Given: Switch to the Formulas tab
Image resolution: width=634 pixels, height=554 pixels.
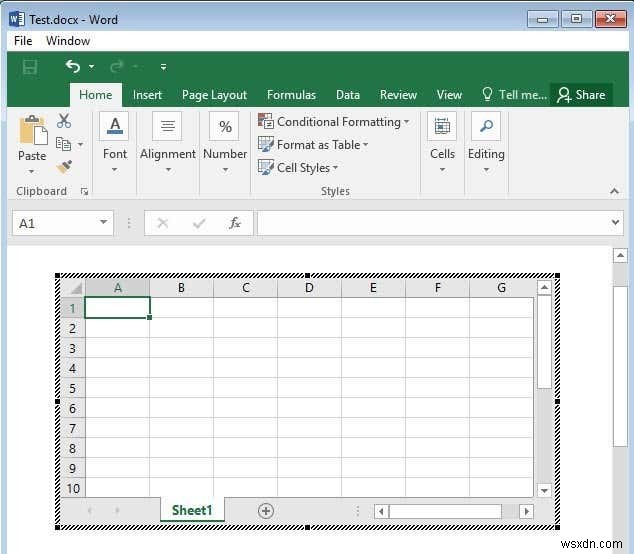Looking at the screenshot, I should pyautogui.click(x=291, y=95).
